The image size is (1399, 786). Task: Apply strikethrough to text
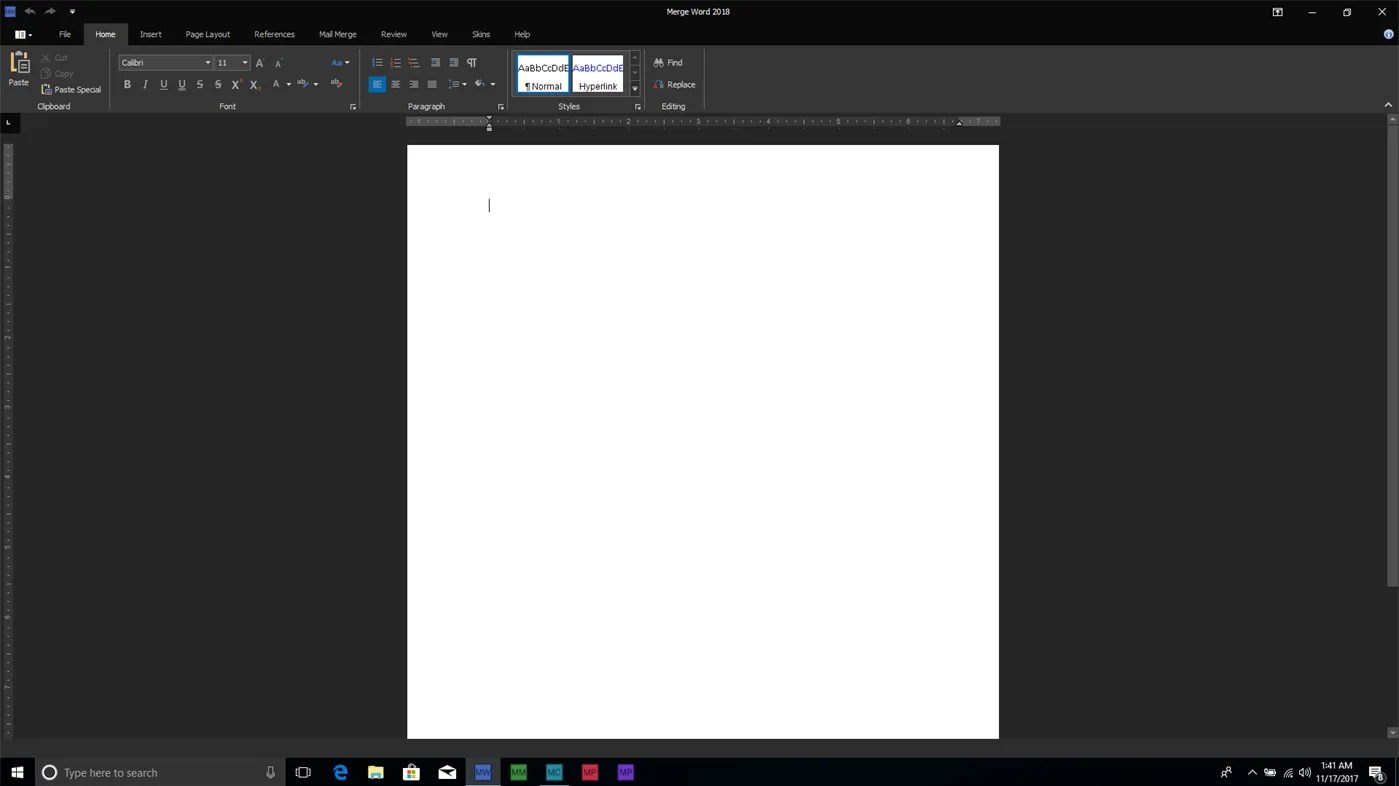point(199,84)
